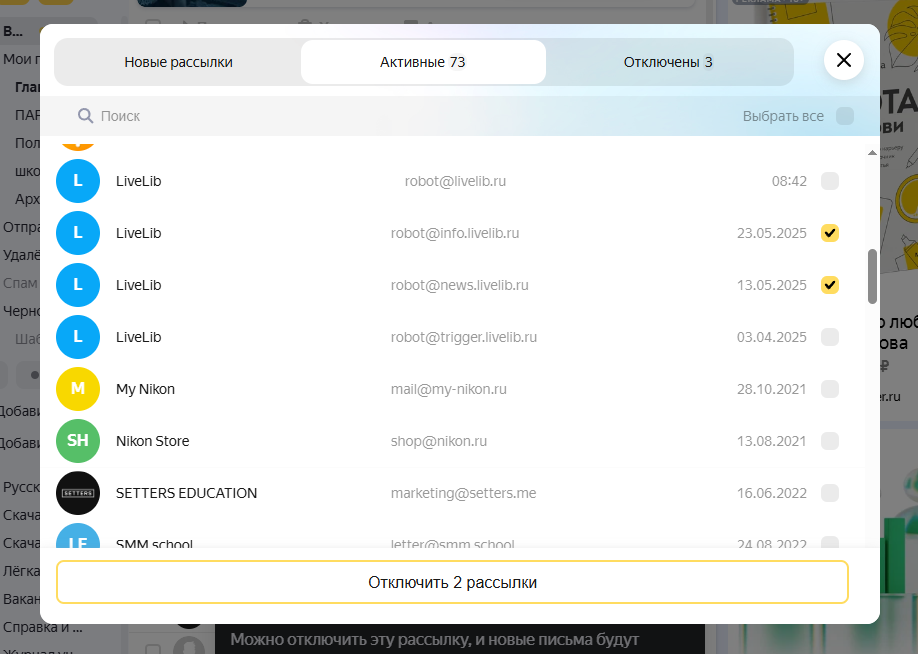The width and height of the screenshot is (918, 654).
Task: Select the Nikon Store checkbox
Action: (829, 441)
